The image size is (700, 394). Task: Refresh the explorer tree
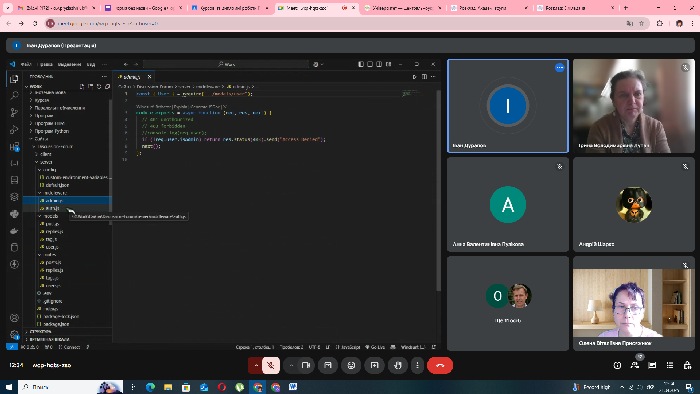pos(99,87)
